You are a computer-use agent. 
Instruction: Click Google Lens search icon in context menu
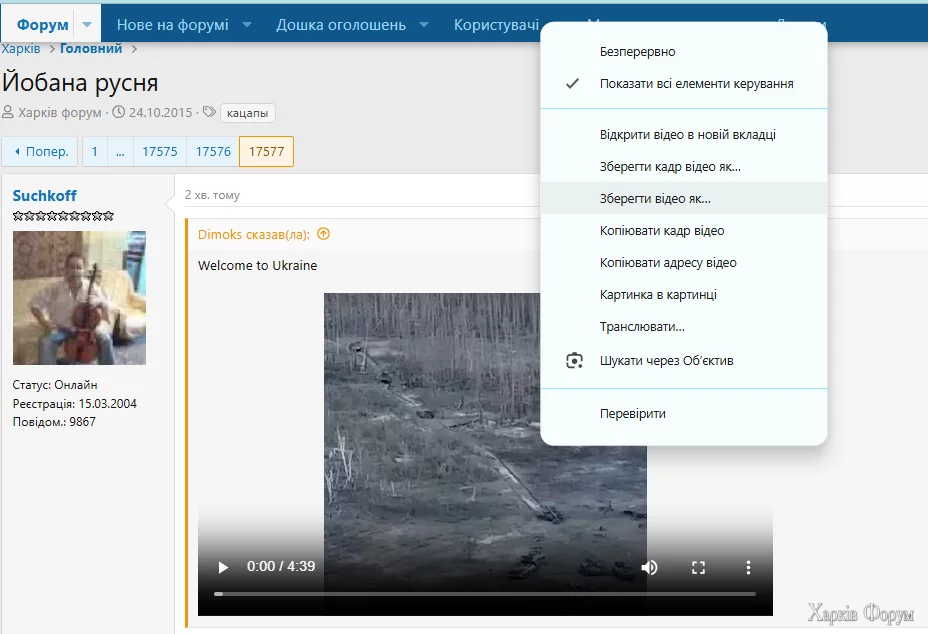(574, 360)
